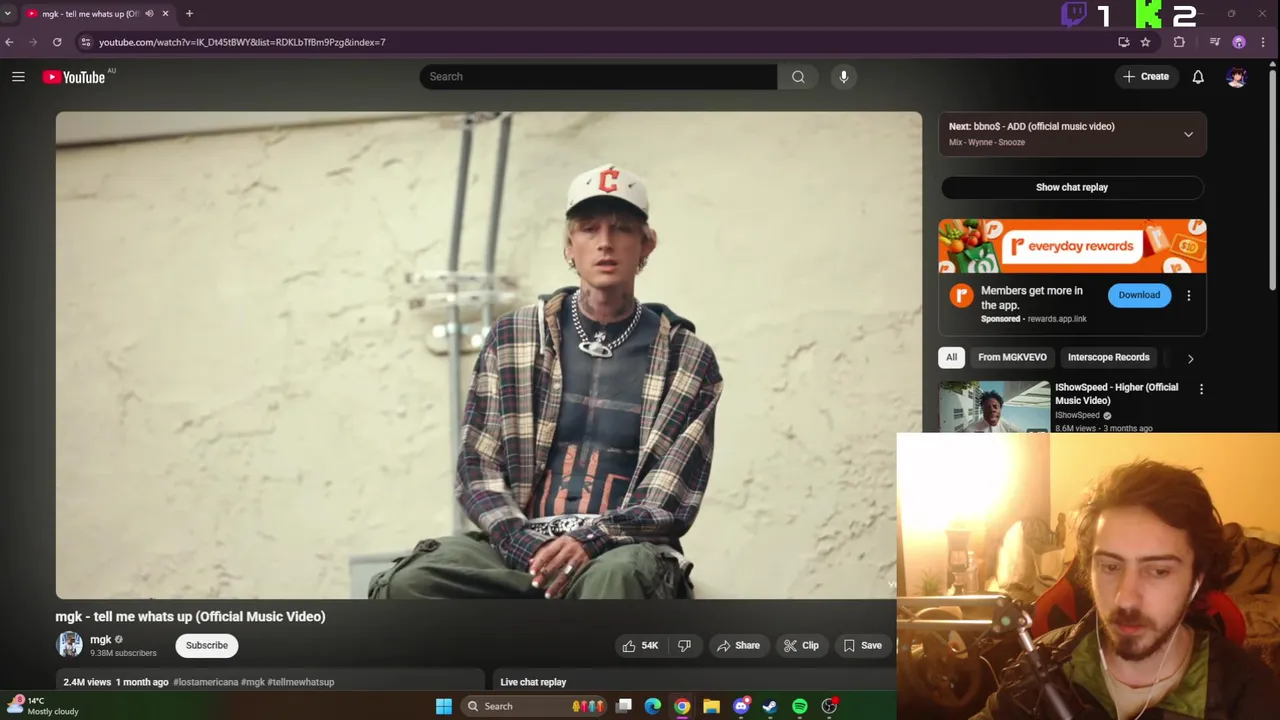Open the mgk channel name link
The height and width of the screenshot is (720, 1280).
tap(101, 639)
